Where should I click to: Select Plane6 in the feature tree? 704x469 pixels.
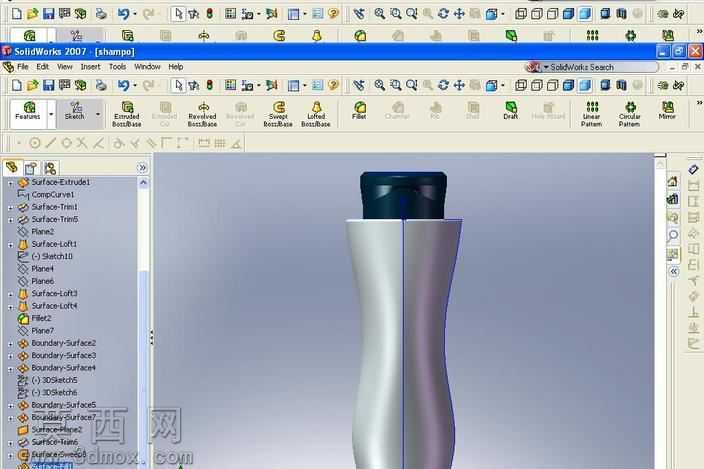point(43,281)
